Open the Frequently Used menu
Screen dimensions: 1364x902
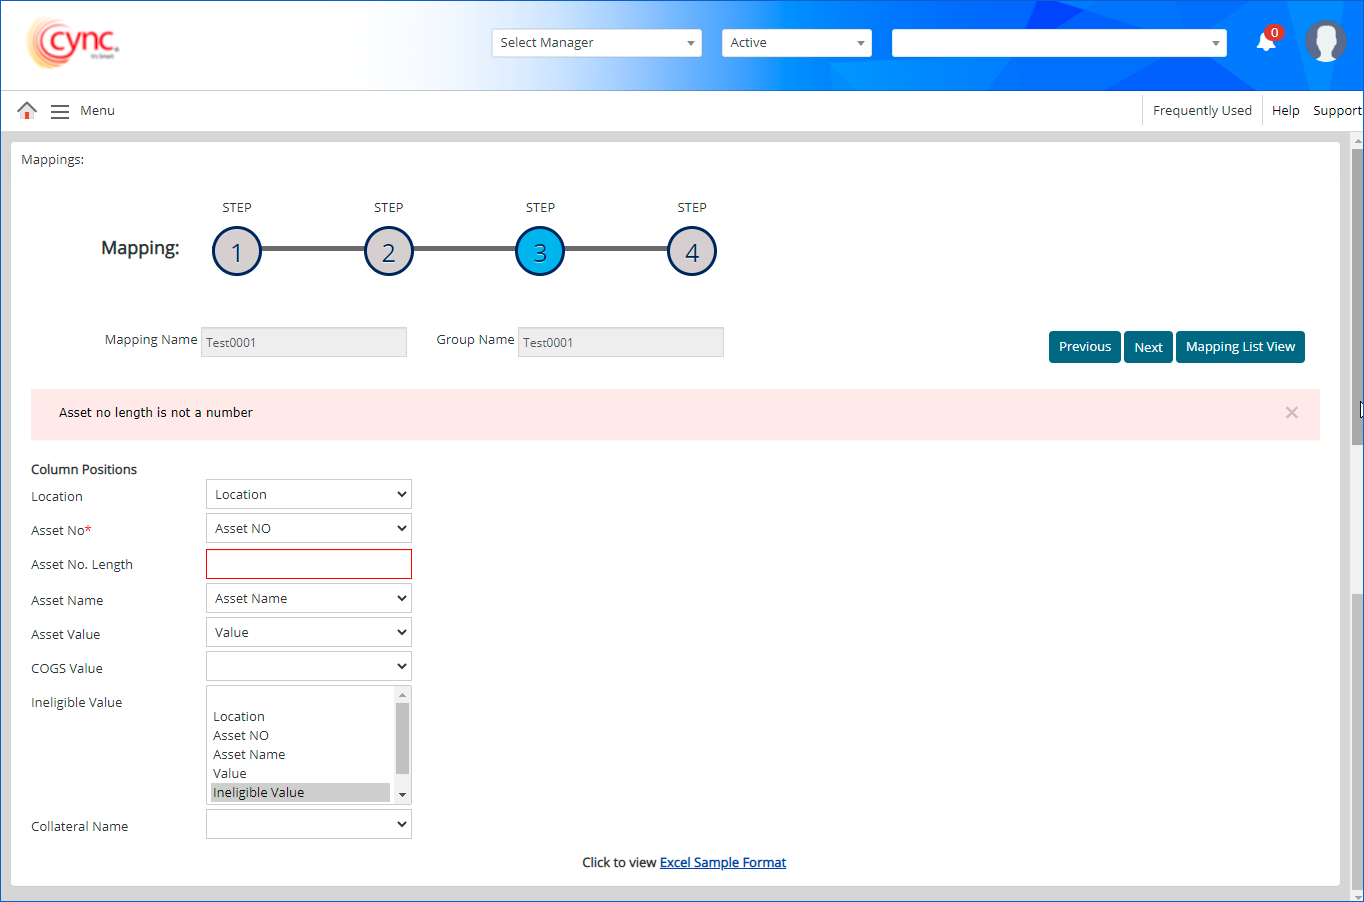click(1201, 111)
